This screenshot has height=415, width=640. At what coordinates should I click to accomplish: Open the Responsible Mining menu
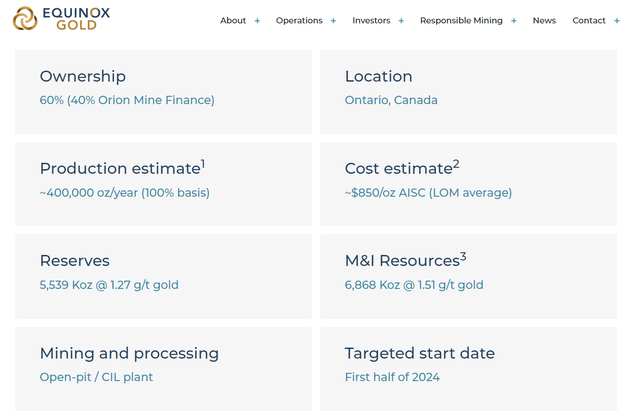462,21
